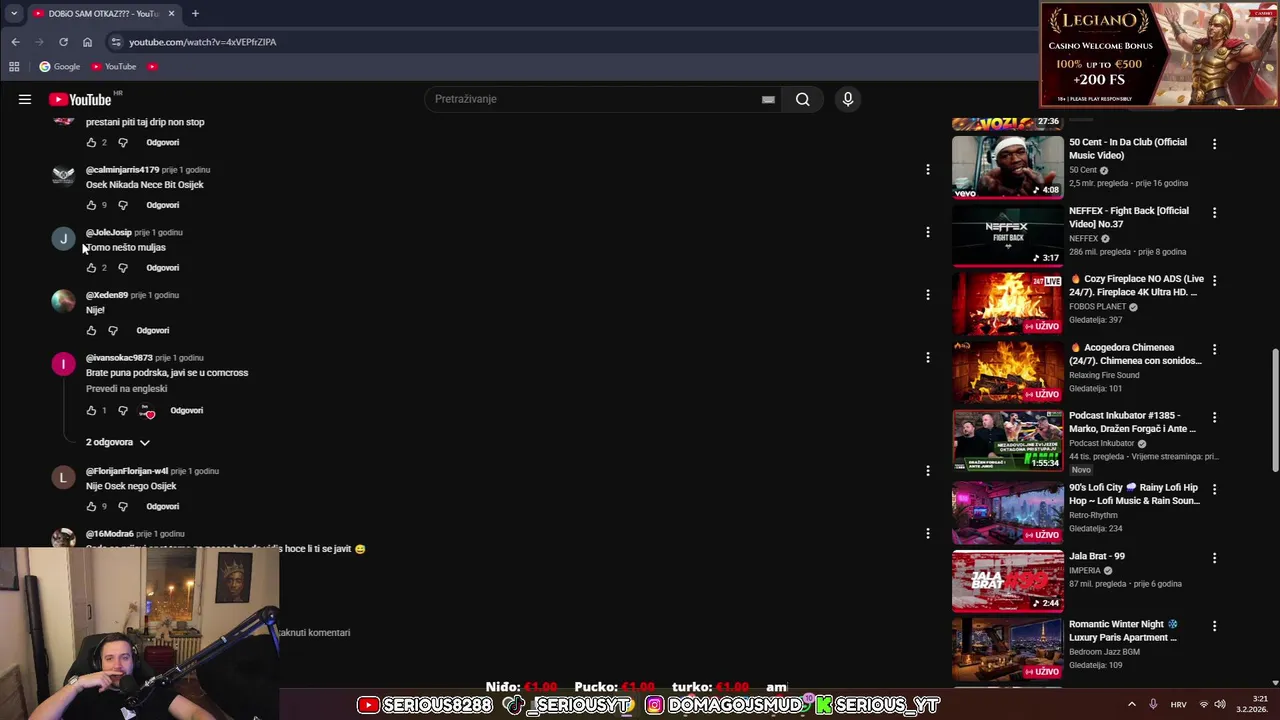Dislike the comment by @calminjarris4179
Viewport: 1280px width, 720px height.
point(123,205)
